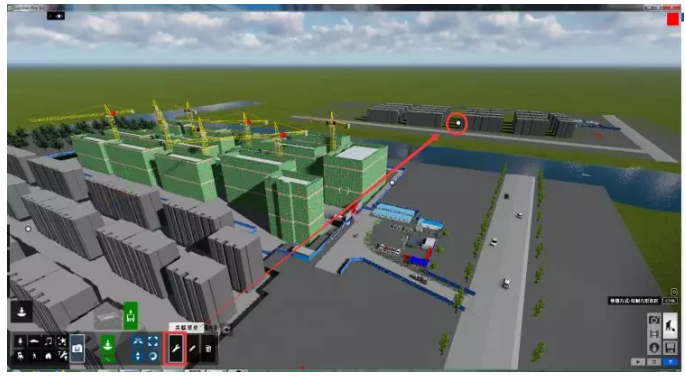Viewport: 686px width, 376px height.
Task: Choose the Lights and utilities category
Action: (x=62, y=355)
